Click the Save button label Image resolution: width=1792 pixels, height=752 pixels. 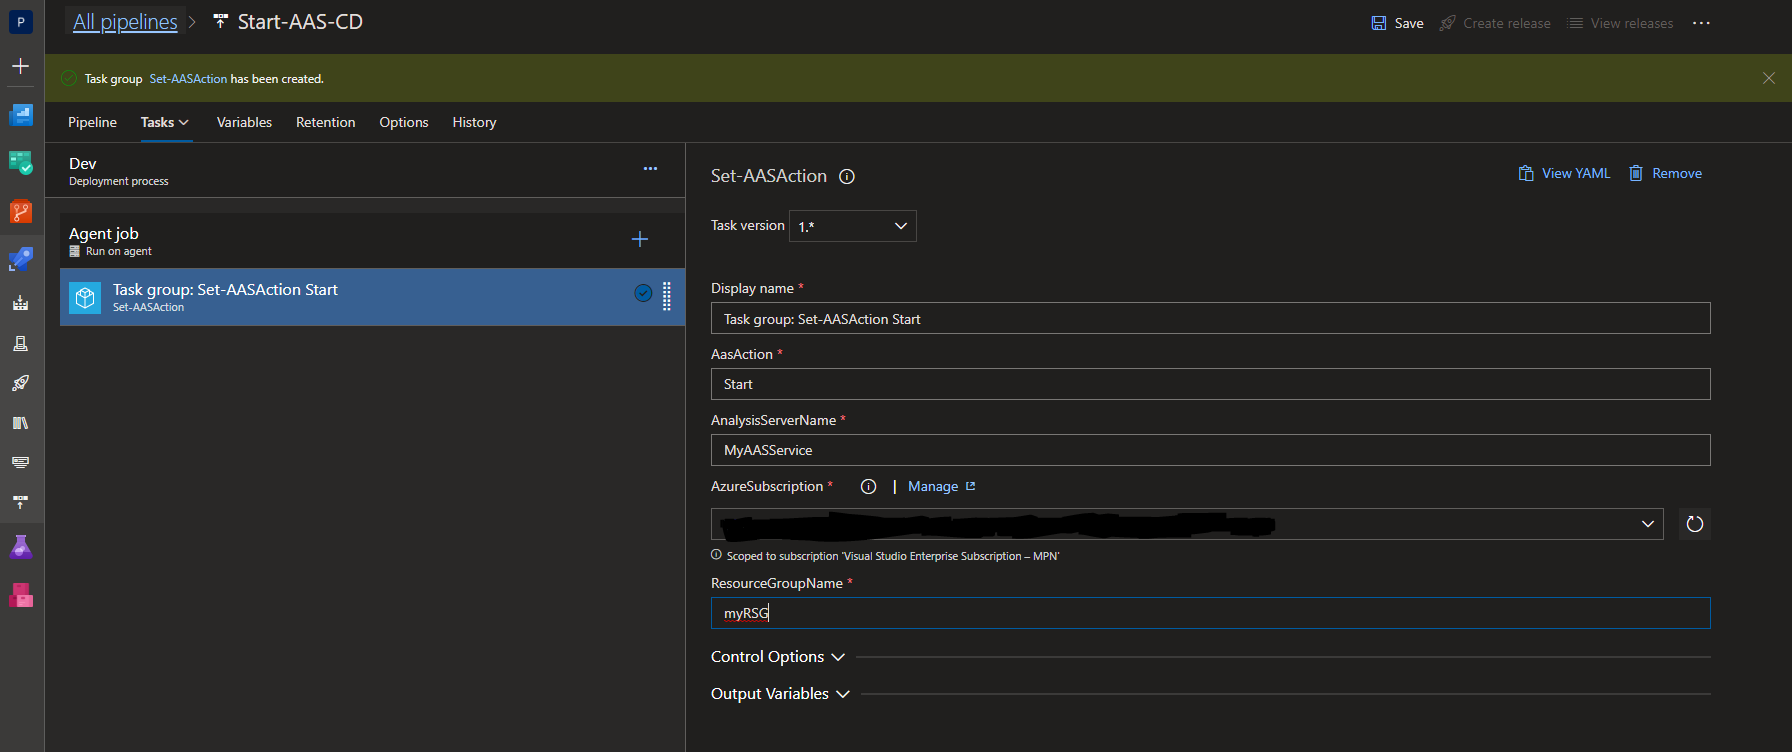1409,23
